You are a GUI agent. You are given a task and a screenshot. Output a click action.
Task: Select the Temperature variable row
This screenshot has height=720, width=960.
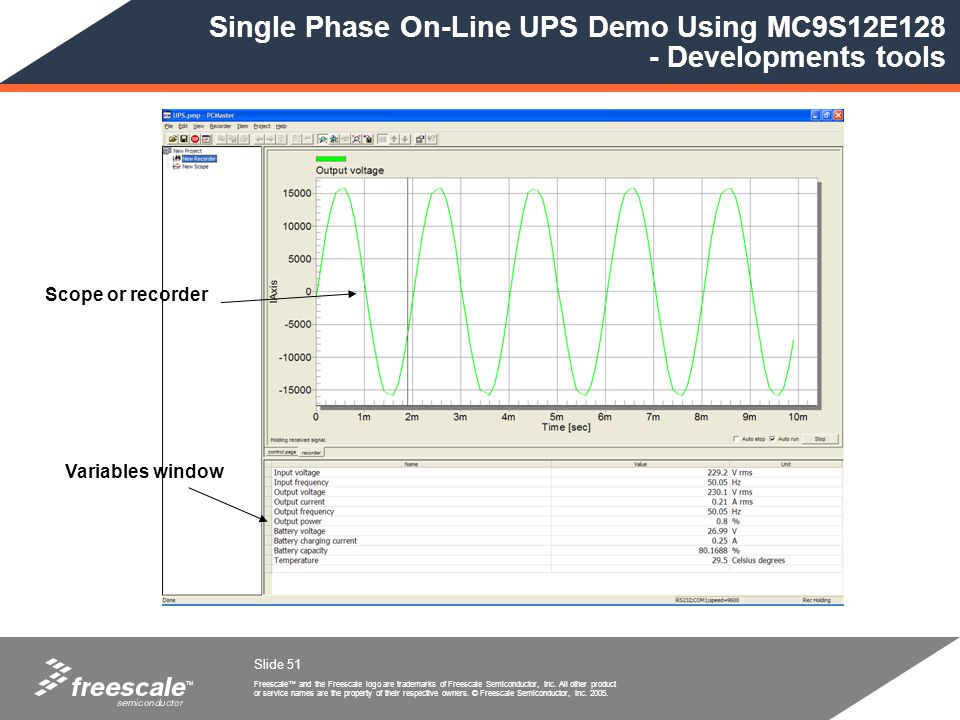[x=557, y=561]
